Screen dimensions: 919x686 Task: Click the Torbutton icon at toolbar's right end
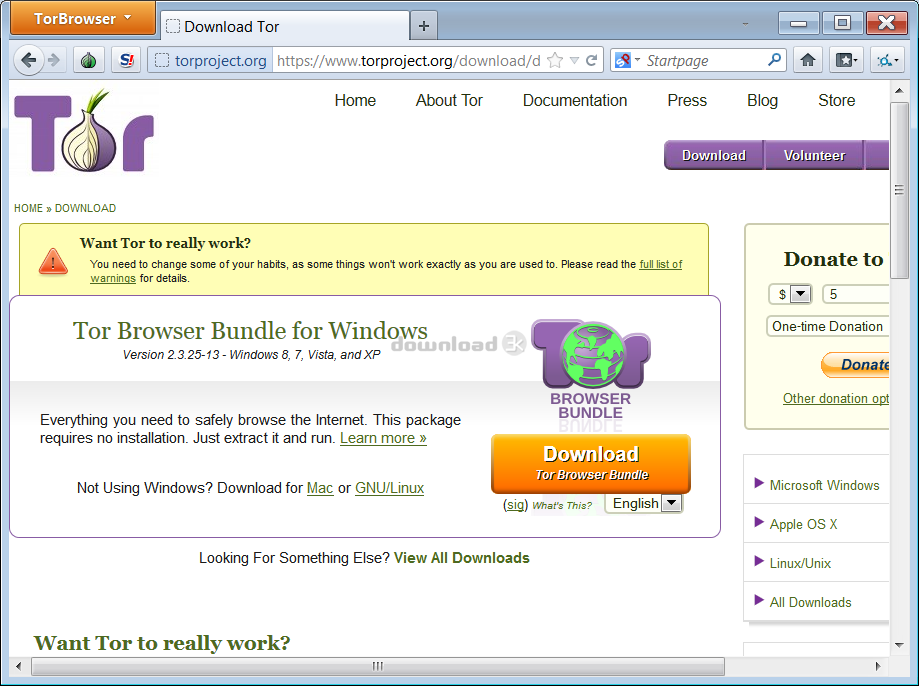click(x=886, y=60)
